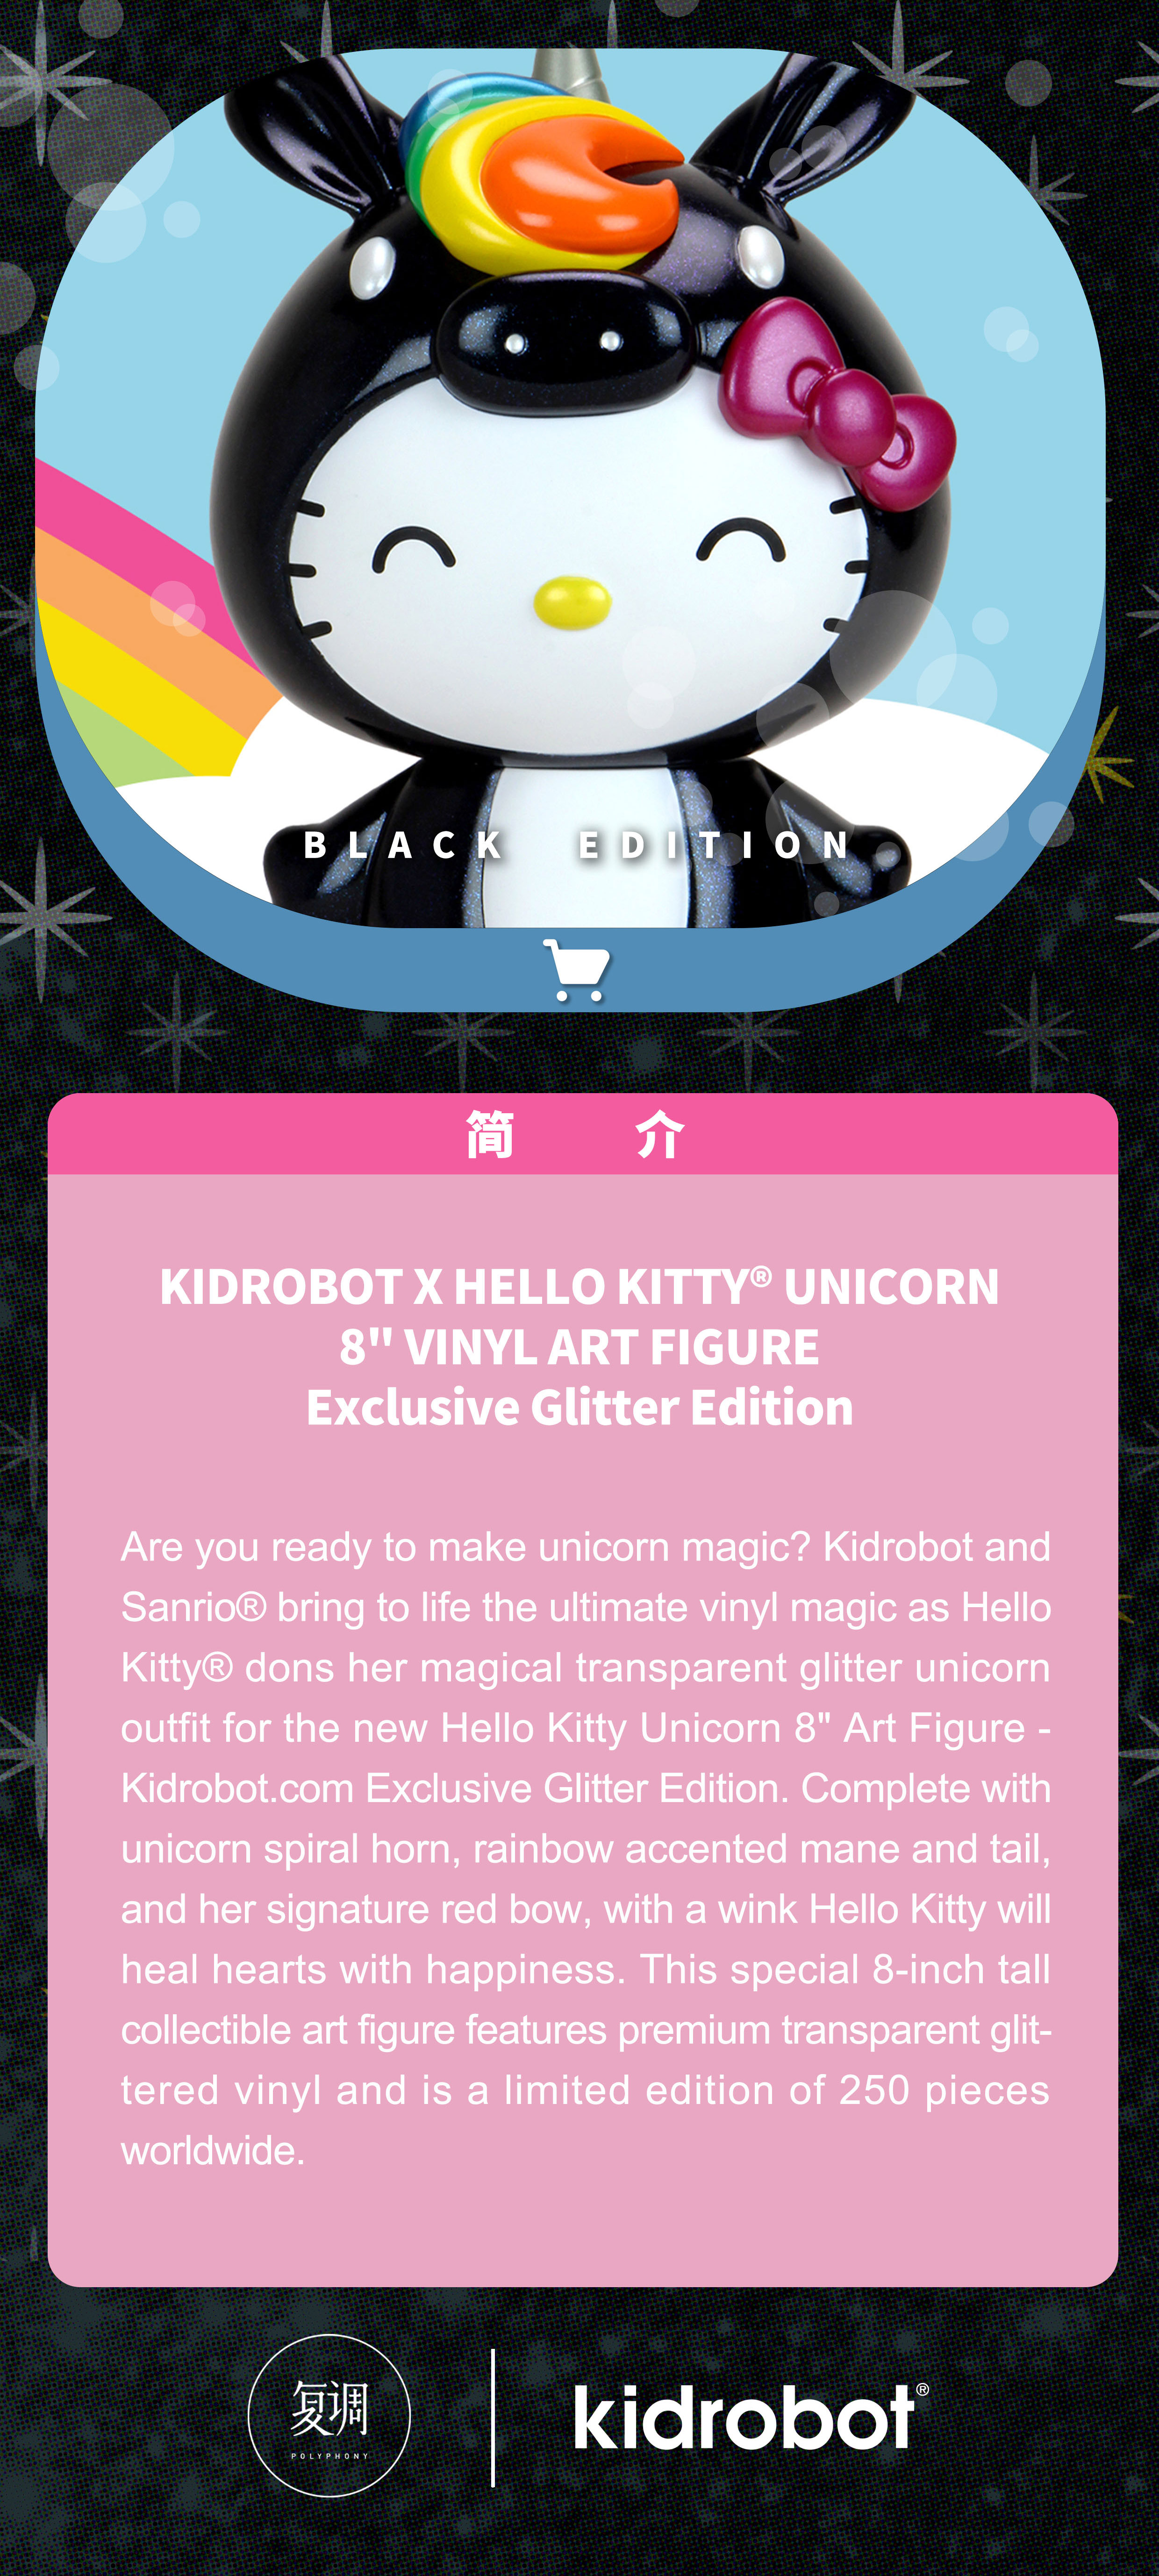Image resolution: width=1159 pixels, height=2576 pixels.
Task: Click the POLYPHONY text under the logo
Action: tap(329, 2456)
